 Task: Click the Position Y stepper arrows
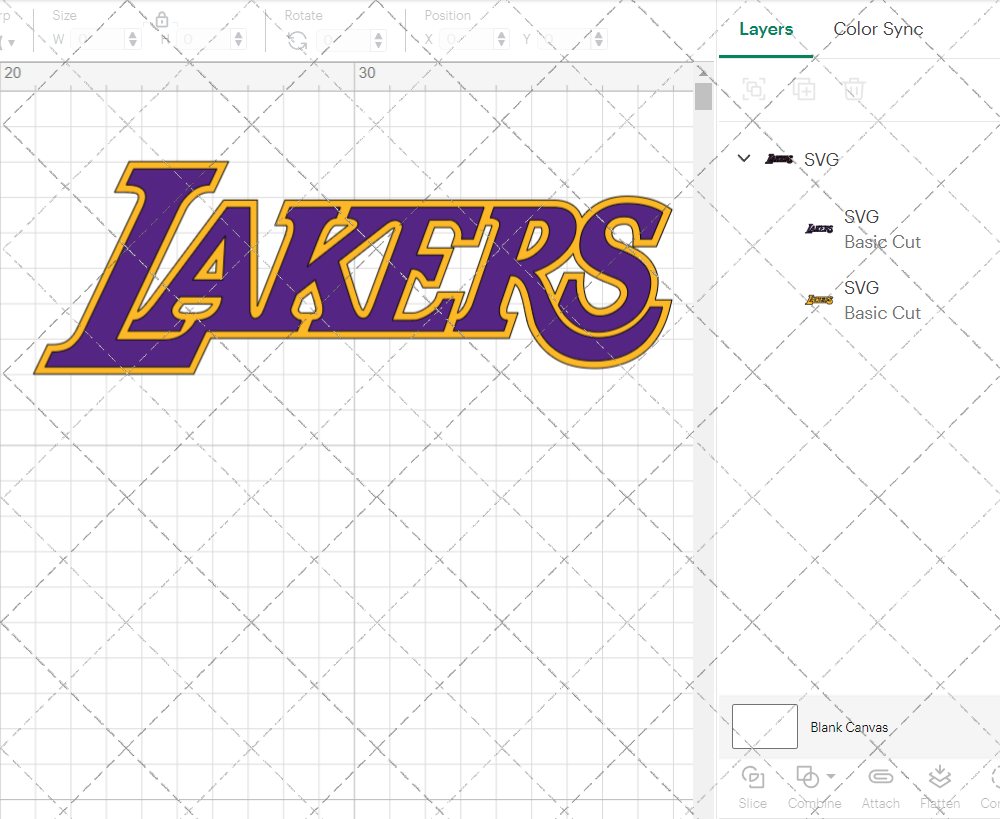[x=599, y=40]
